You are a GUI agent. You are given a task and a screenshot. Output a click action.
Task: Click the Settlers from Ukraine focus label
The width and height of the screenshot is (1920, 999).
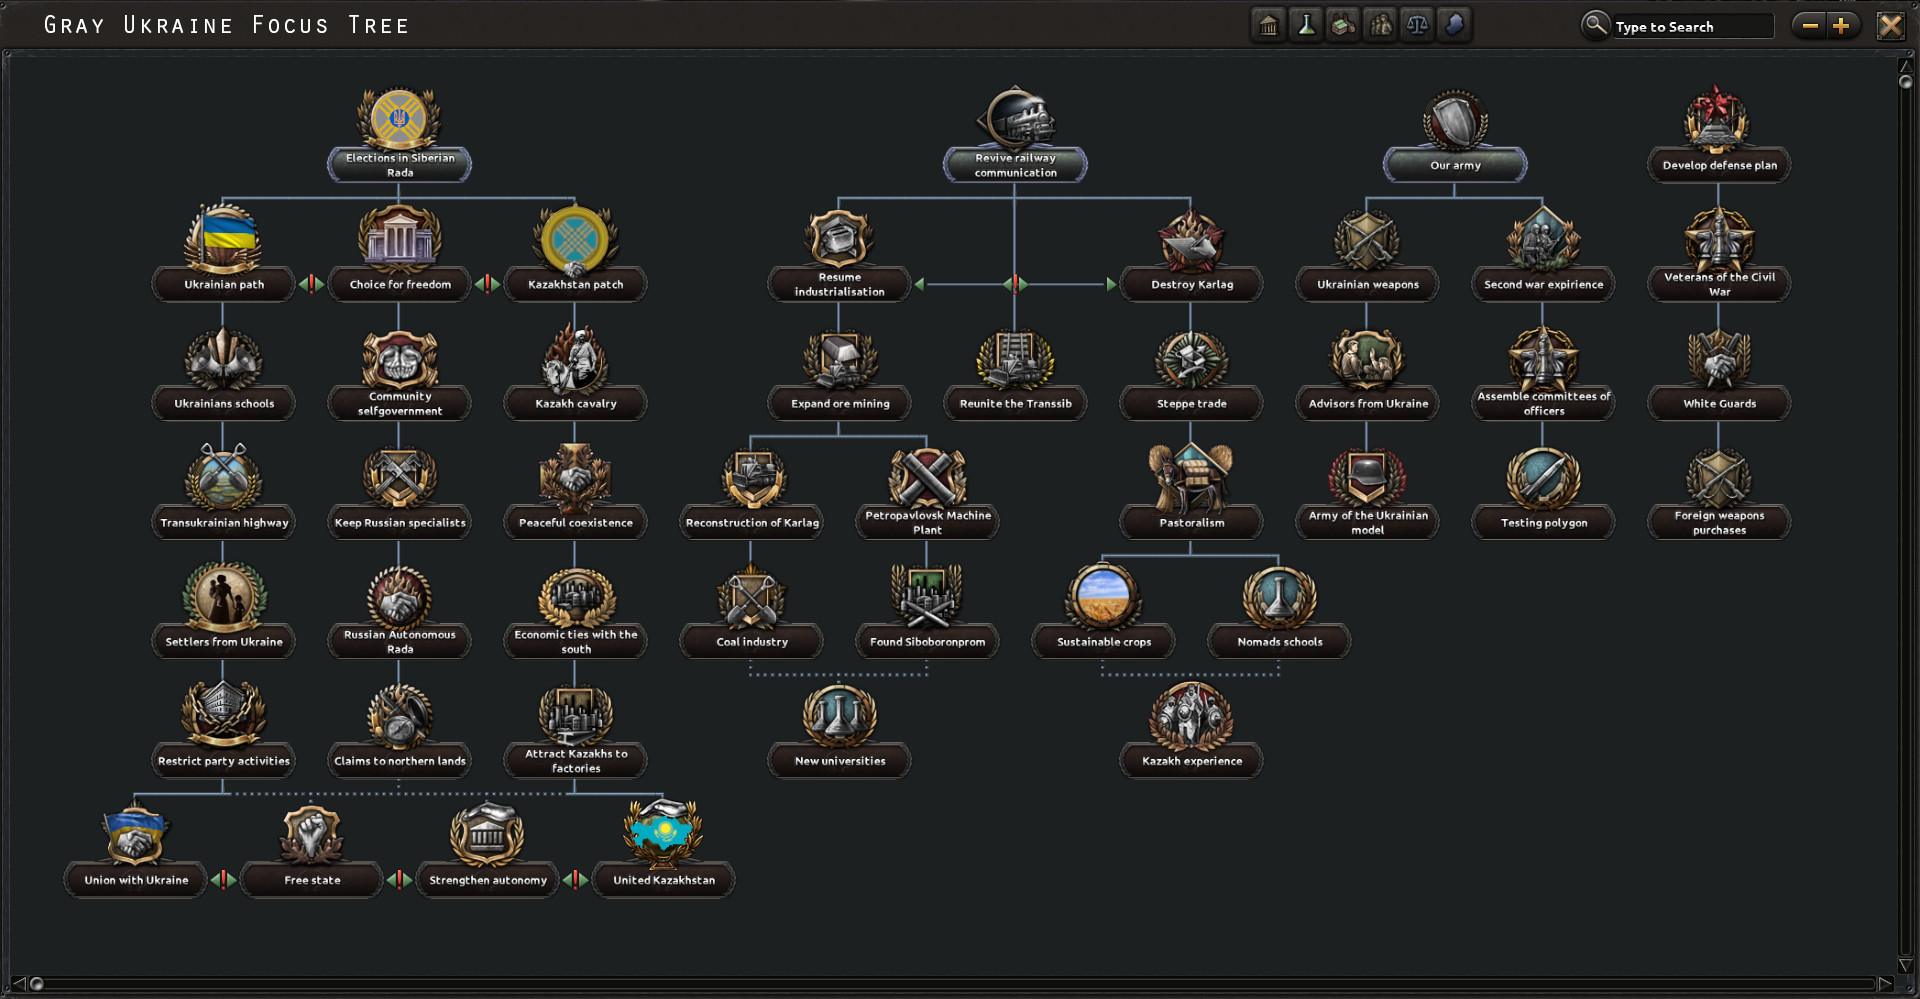[224, 641]
